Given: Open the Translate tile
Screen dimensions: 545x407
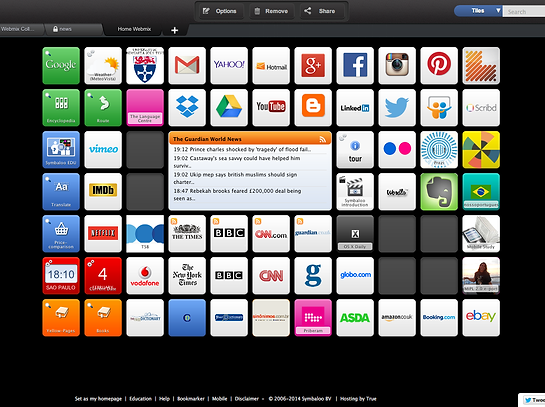Looking at the screenshot, I should 61,192.
